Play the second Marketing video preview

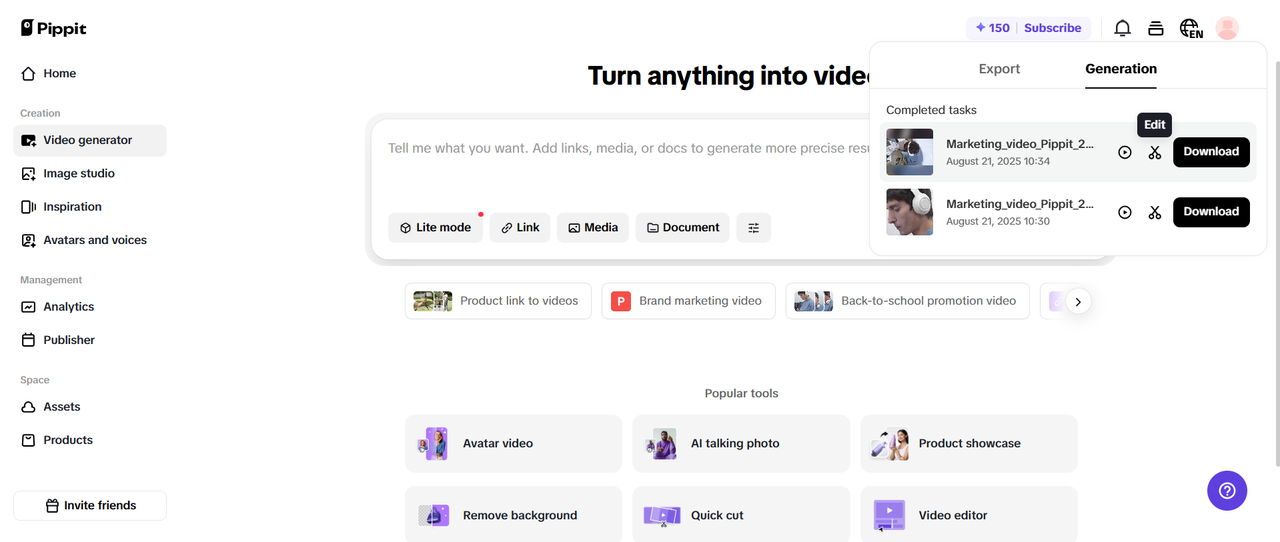pyautogui.click(x=1125, y=212)
